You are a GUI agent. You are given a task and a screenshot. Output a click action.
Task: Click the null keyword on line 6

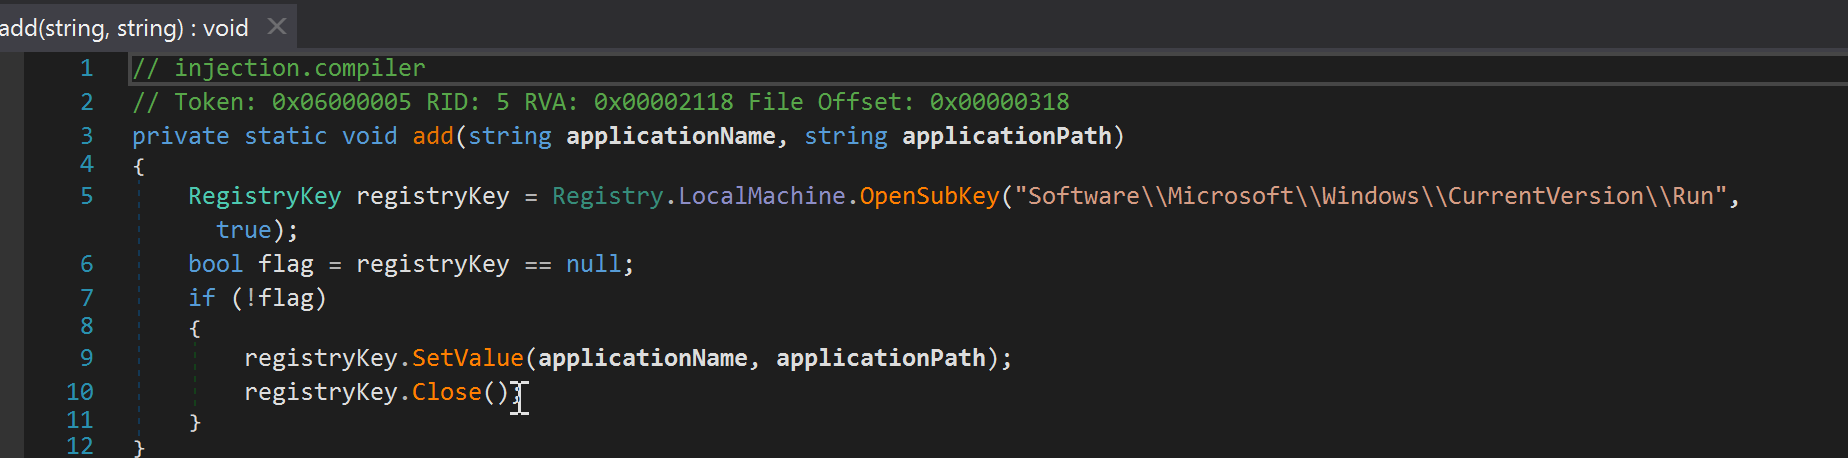[593, 264]
